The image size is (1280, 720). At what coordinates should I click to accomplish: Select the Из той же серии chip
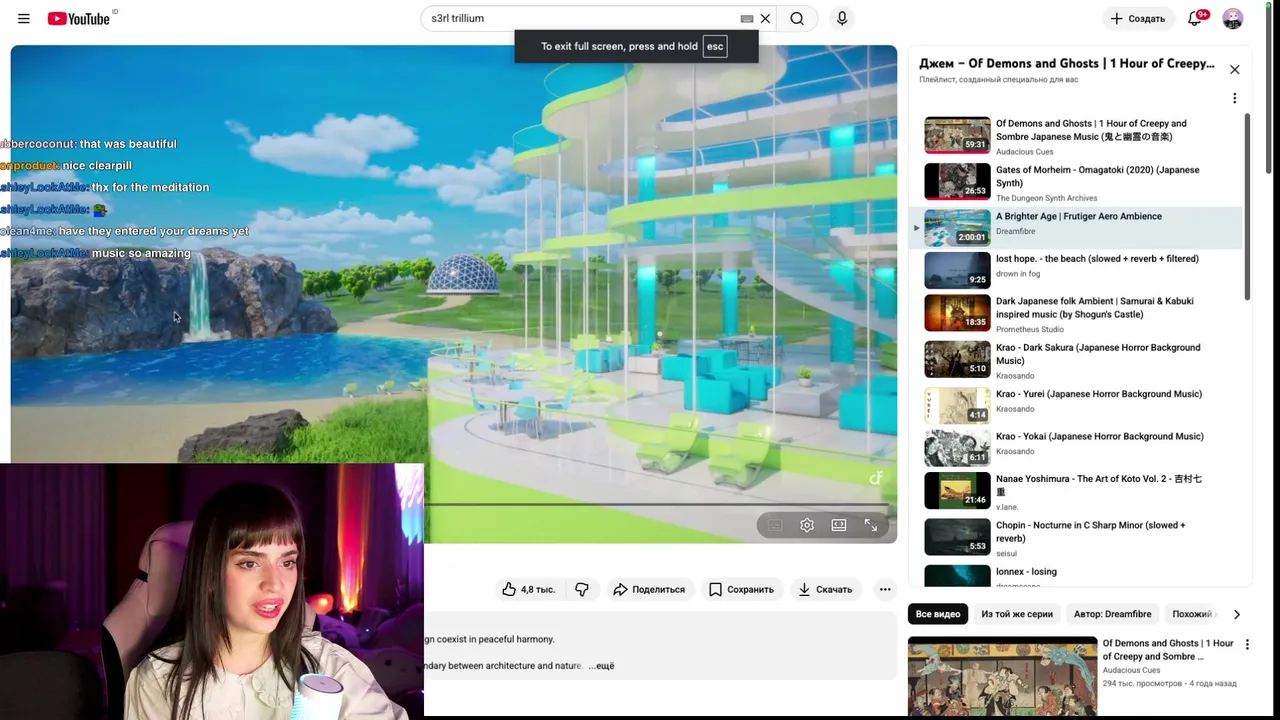pyautogui.click(x=1017, y=614)
